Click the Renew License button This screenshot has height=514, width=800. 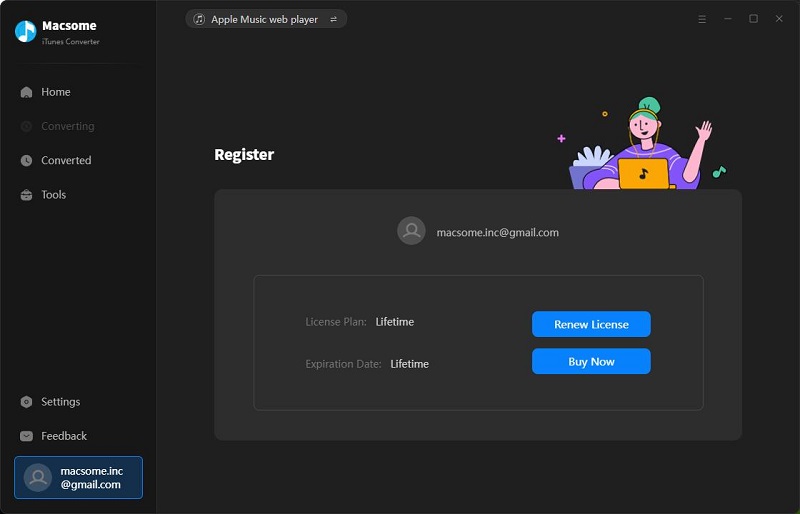[x=591, y=324]
